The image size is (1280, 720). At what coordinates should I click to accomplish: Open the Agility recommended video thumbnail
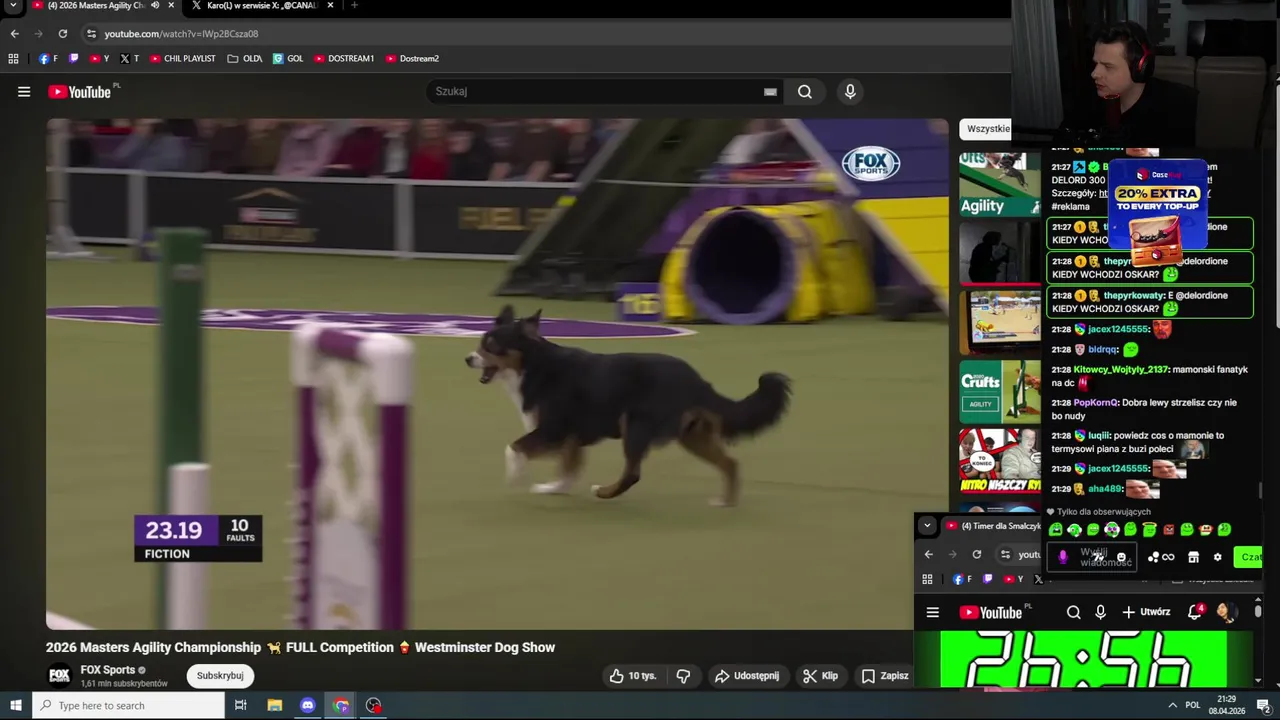pos(1000,184)
